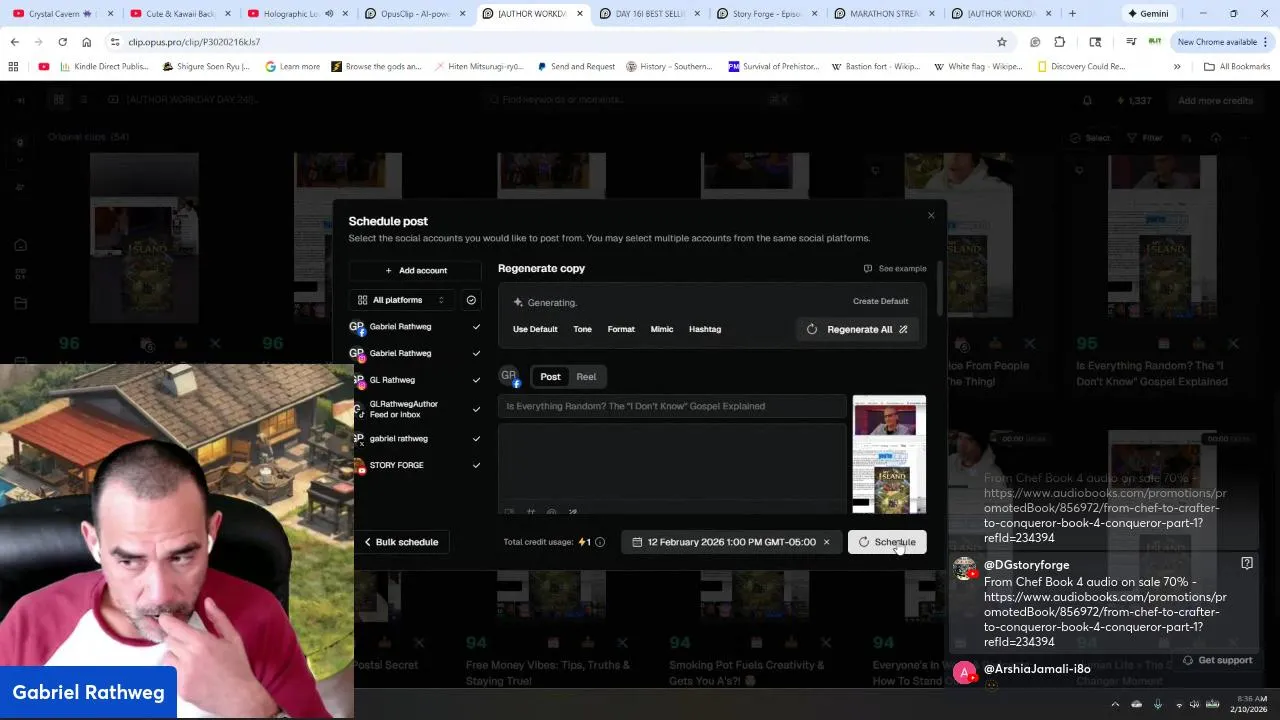Click the credit usage info icon
The height and width of the screenshot is (720, 1280).
tap(600, 542)
